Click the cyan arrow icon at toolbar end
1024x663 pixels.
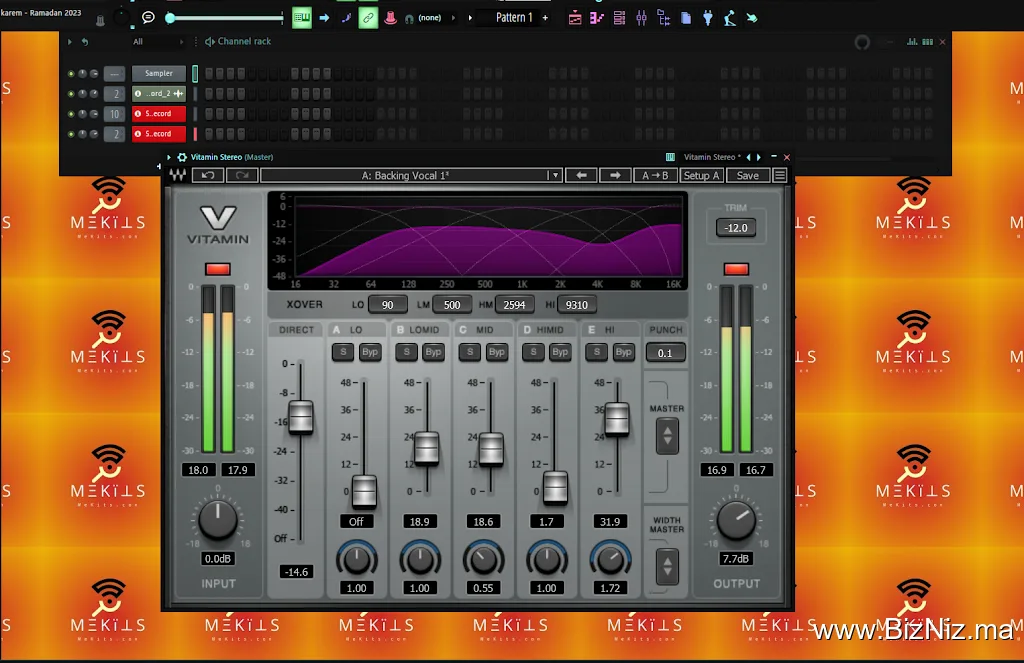tap(752, 18)
